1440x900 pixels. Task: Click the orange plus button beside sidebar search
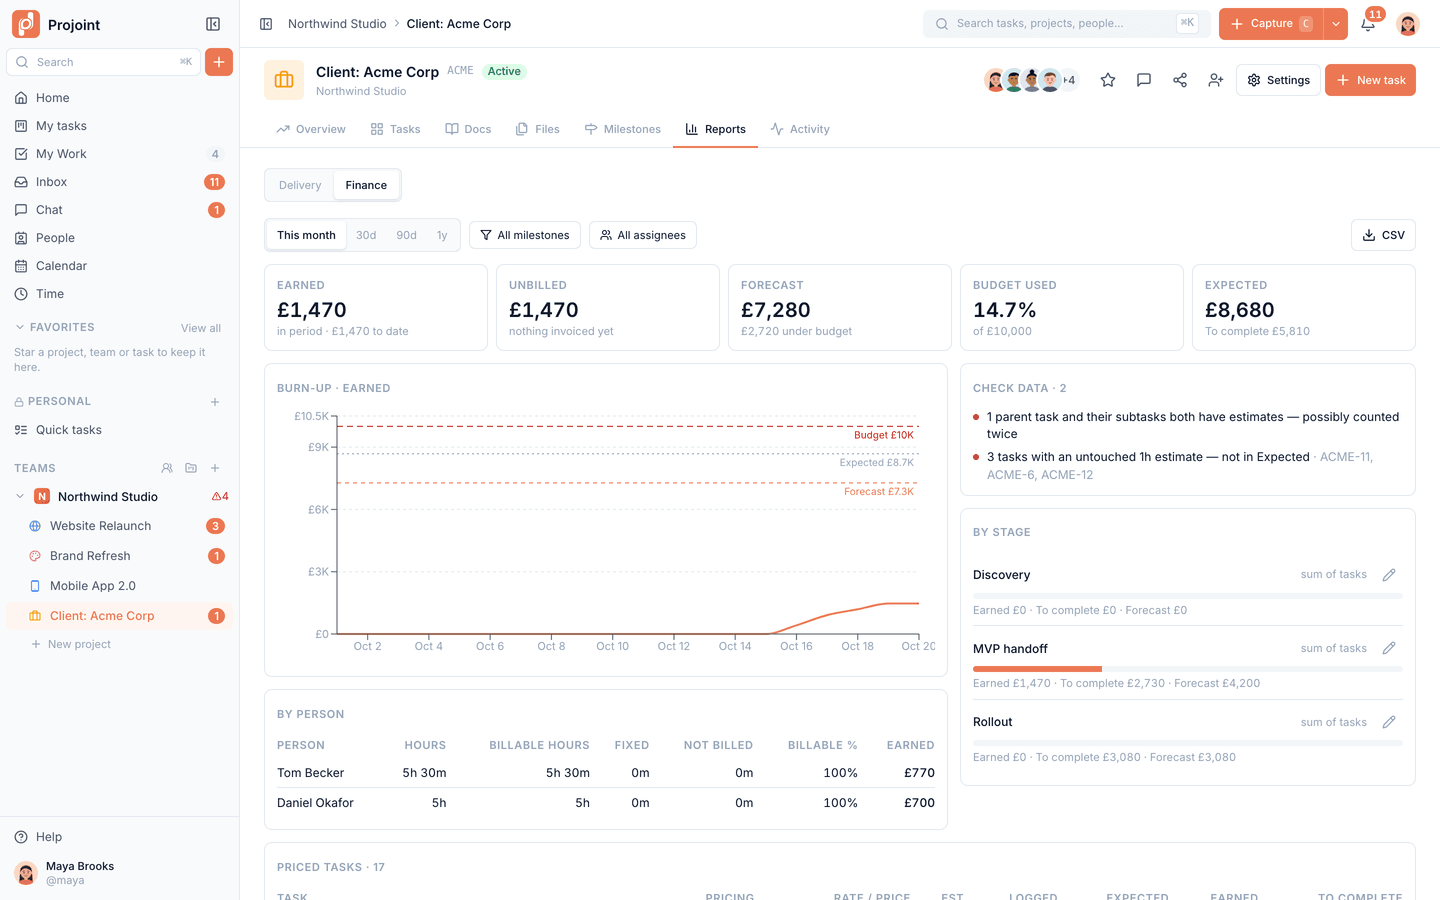coord(219,62)
